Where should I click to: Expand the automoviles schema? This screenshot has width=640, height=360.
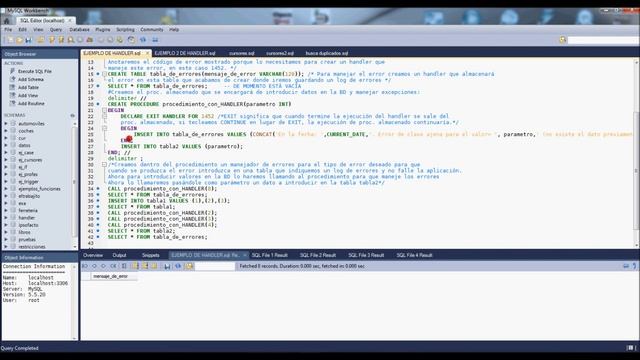(x=6, y=124)
